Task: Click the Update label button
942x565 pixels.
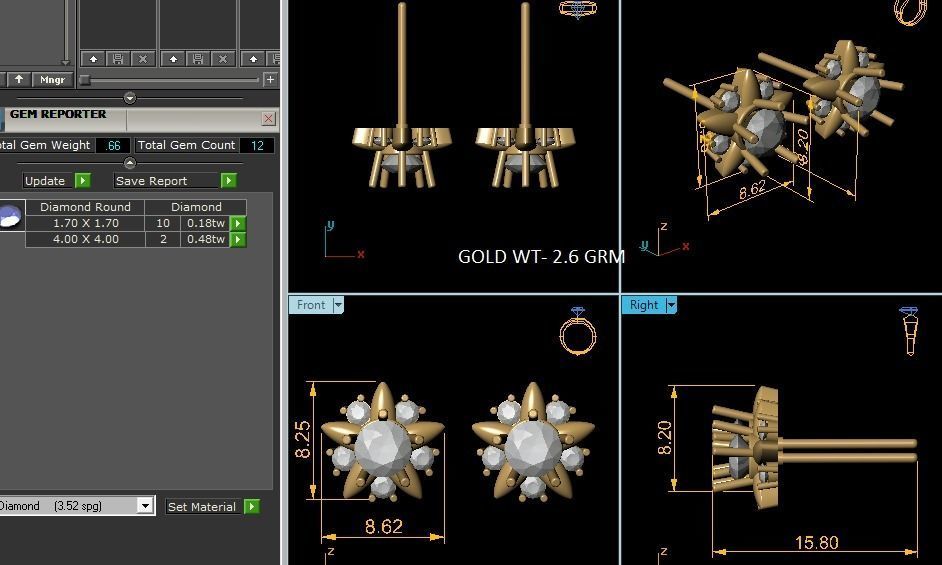Action: point(48,181)
